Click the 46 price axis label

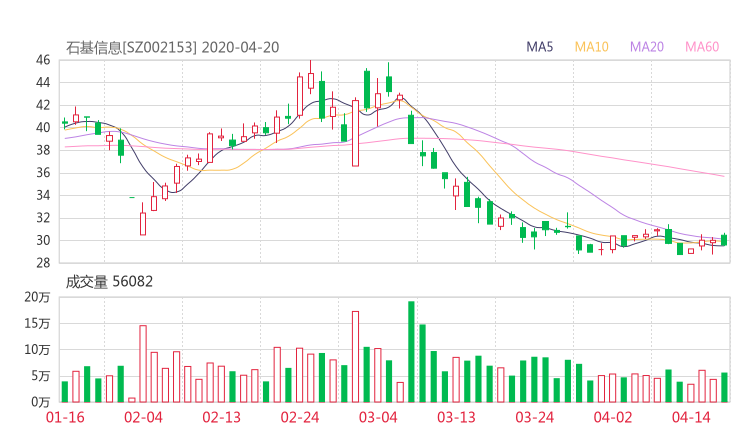tap(43, 60)
